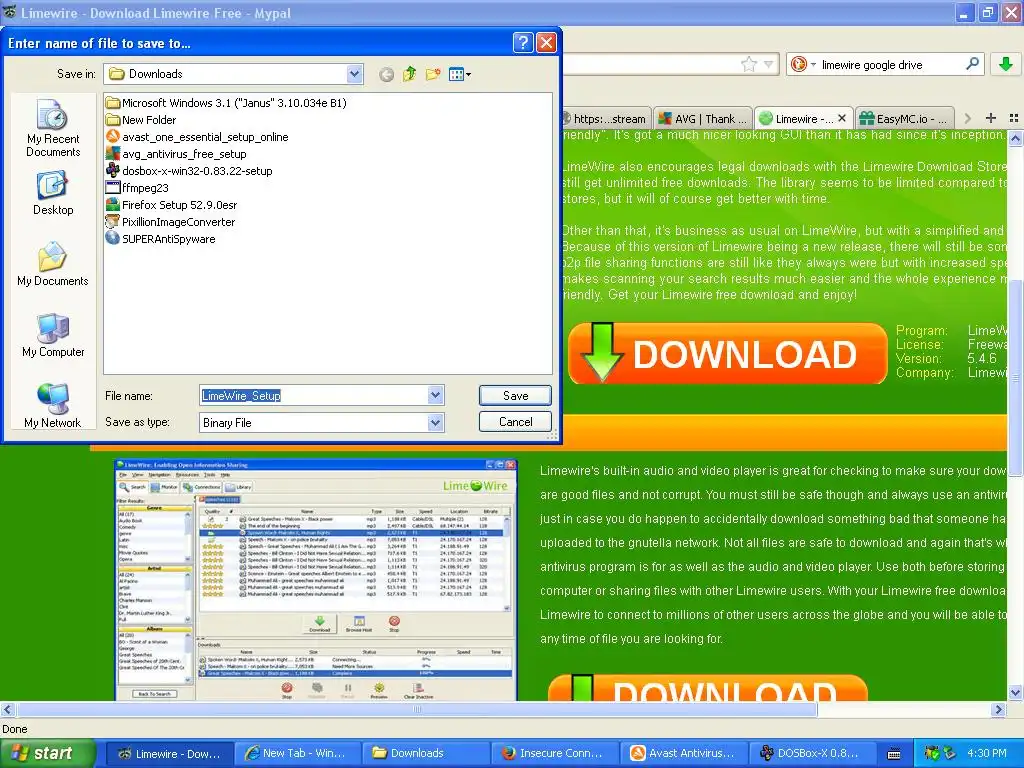Click the horizontal scrollbar right arrow
Screen dimensions: 1024x768
point(998,709)
